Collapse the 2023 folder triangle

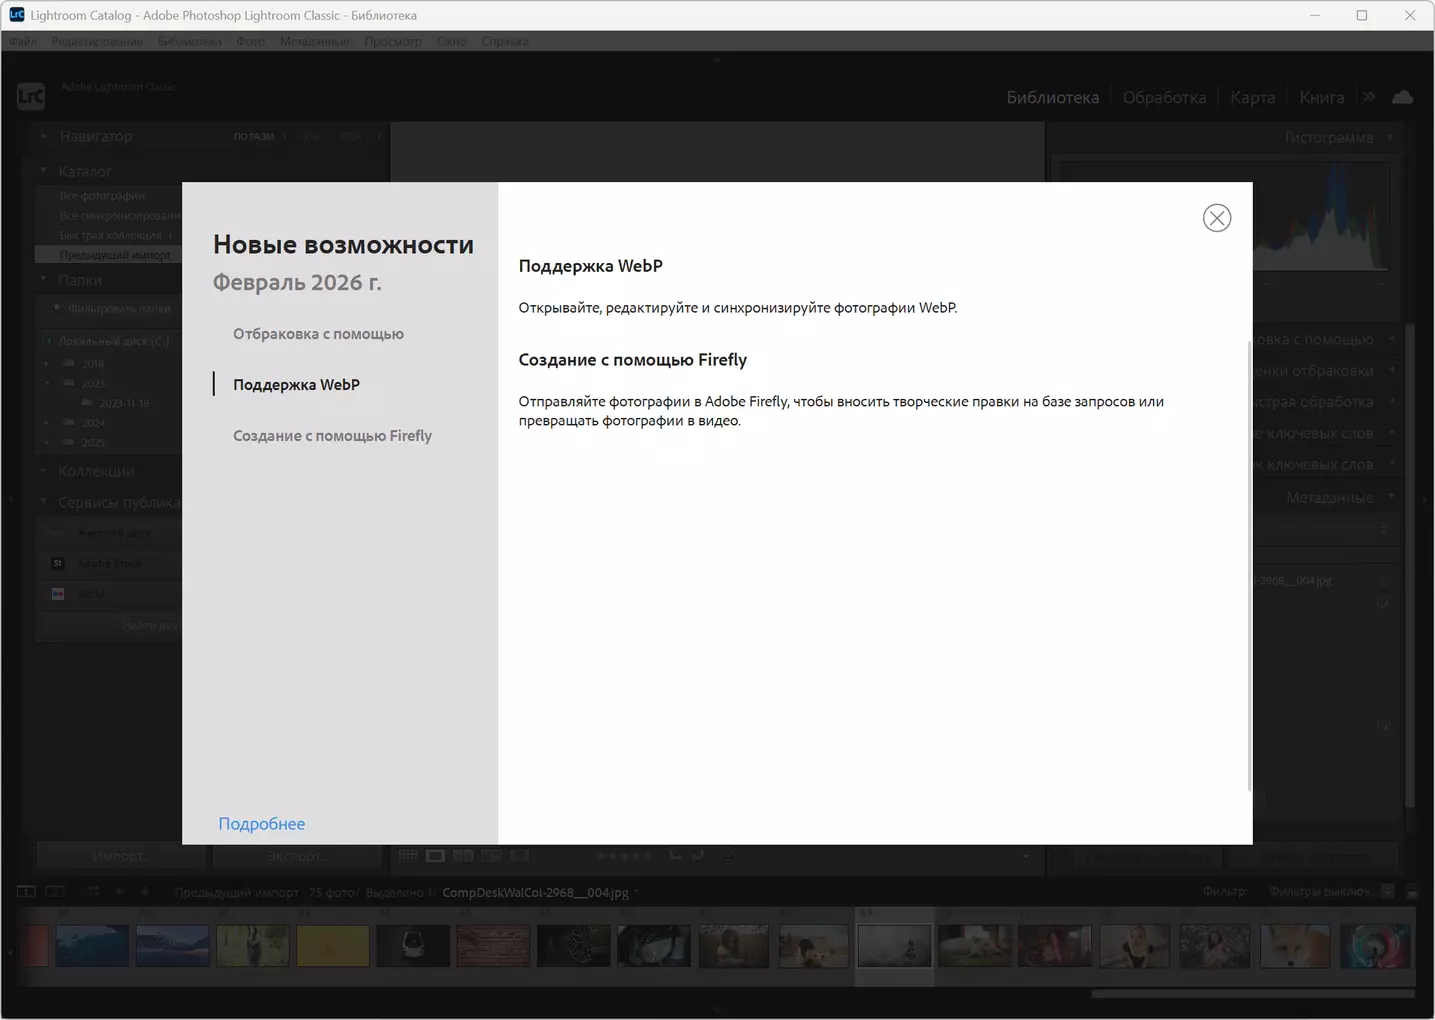point(47,383)
